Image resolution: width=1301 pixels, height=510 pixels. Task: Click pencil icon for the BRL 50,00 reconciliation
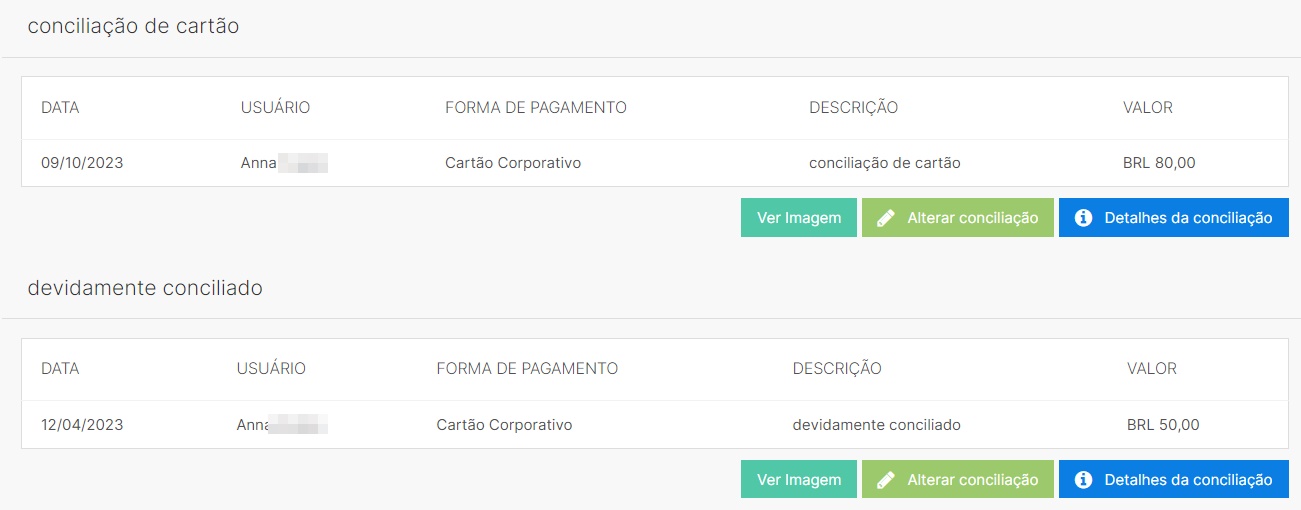click(885, 480)
